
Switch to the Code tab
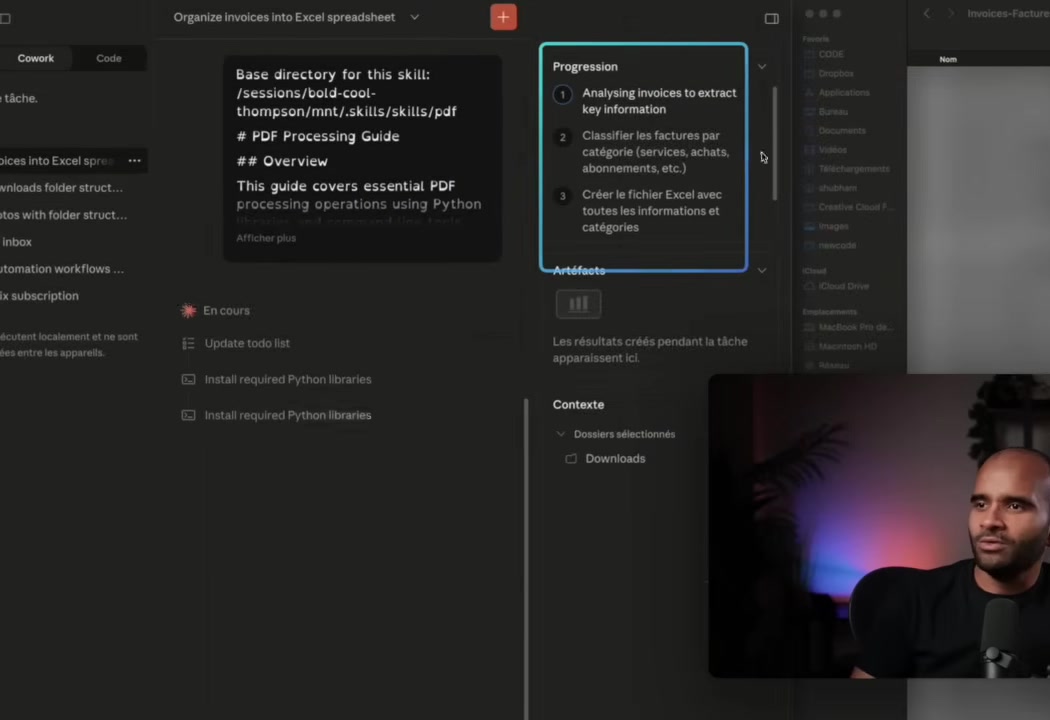pos(108,58)
